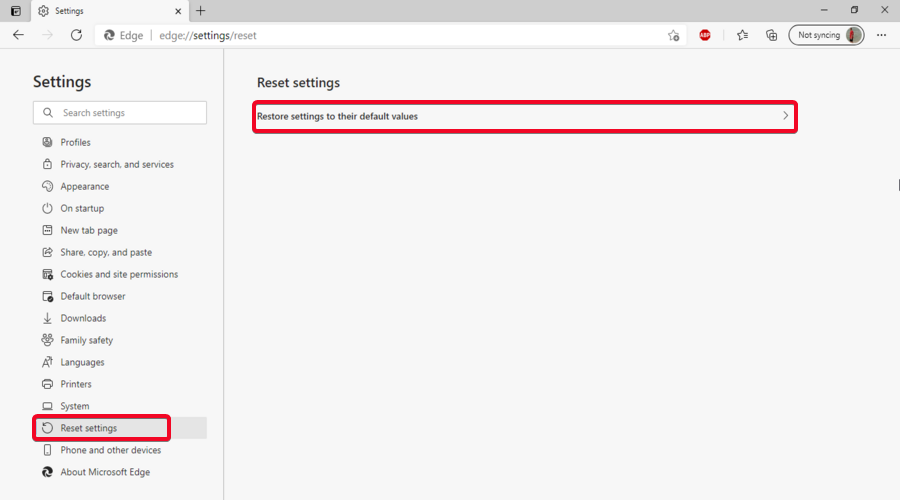Open the vertical tabs icon in title bar

point(15,11)
